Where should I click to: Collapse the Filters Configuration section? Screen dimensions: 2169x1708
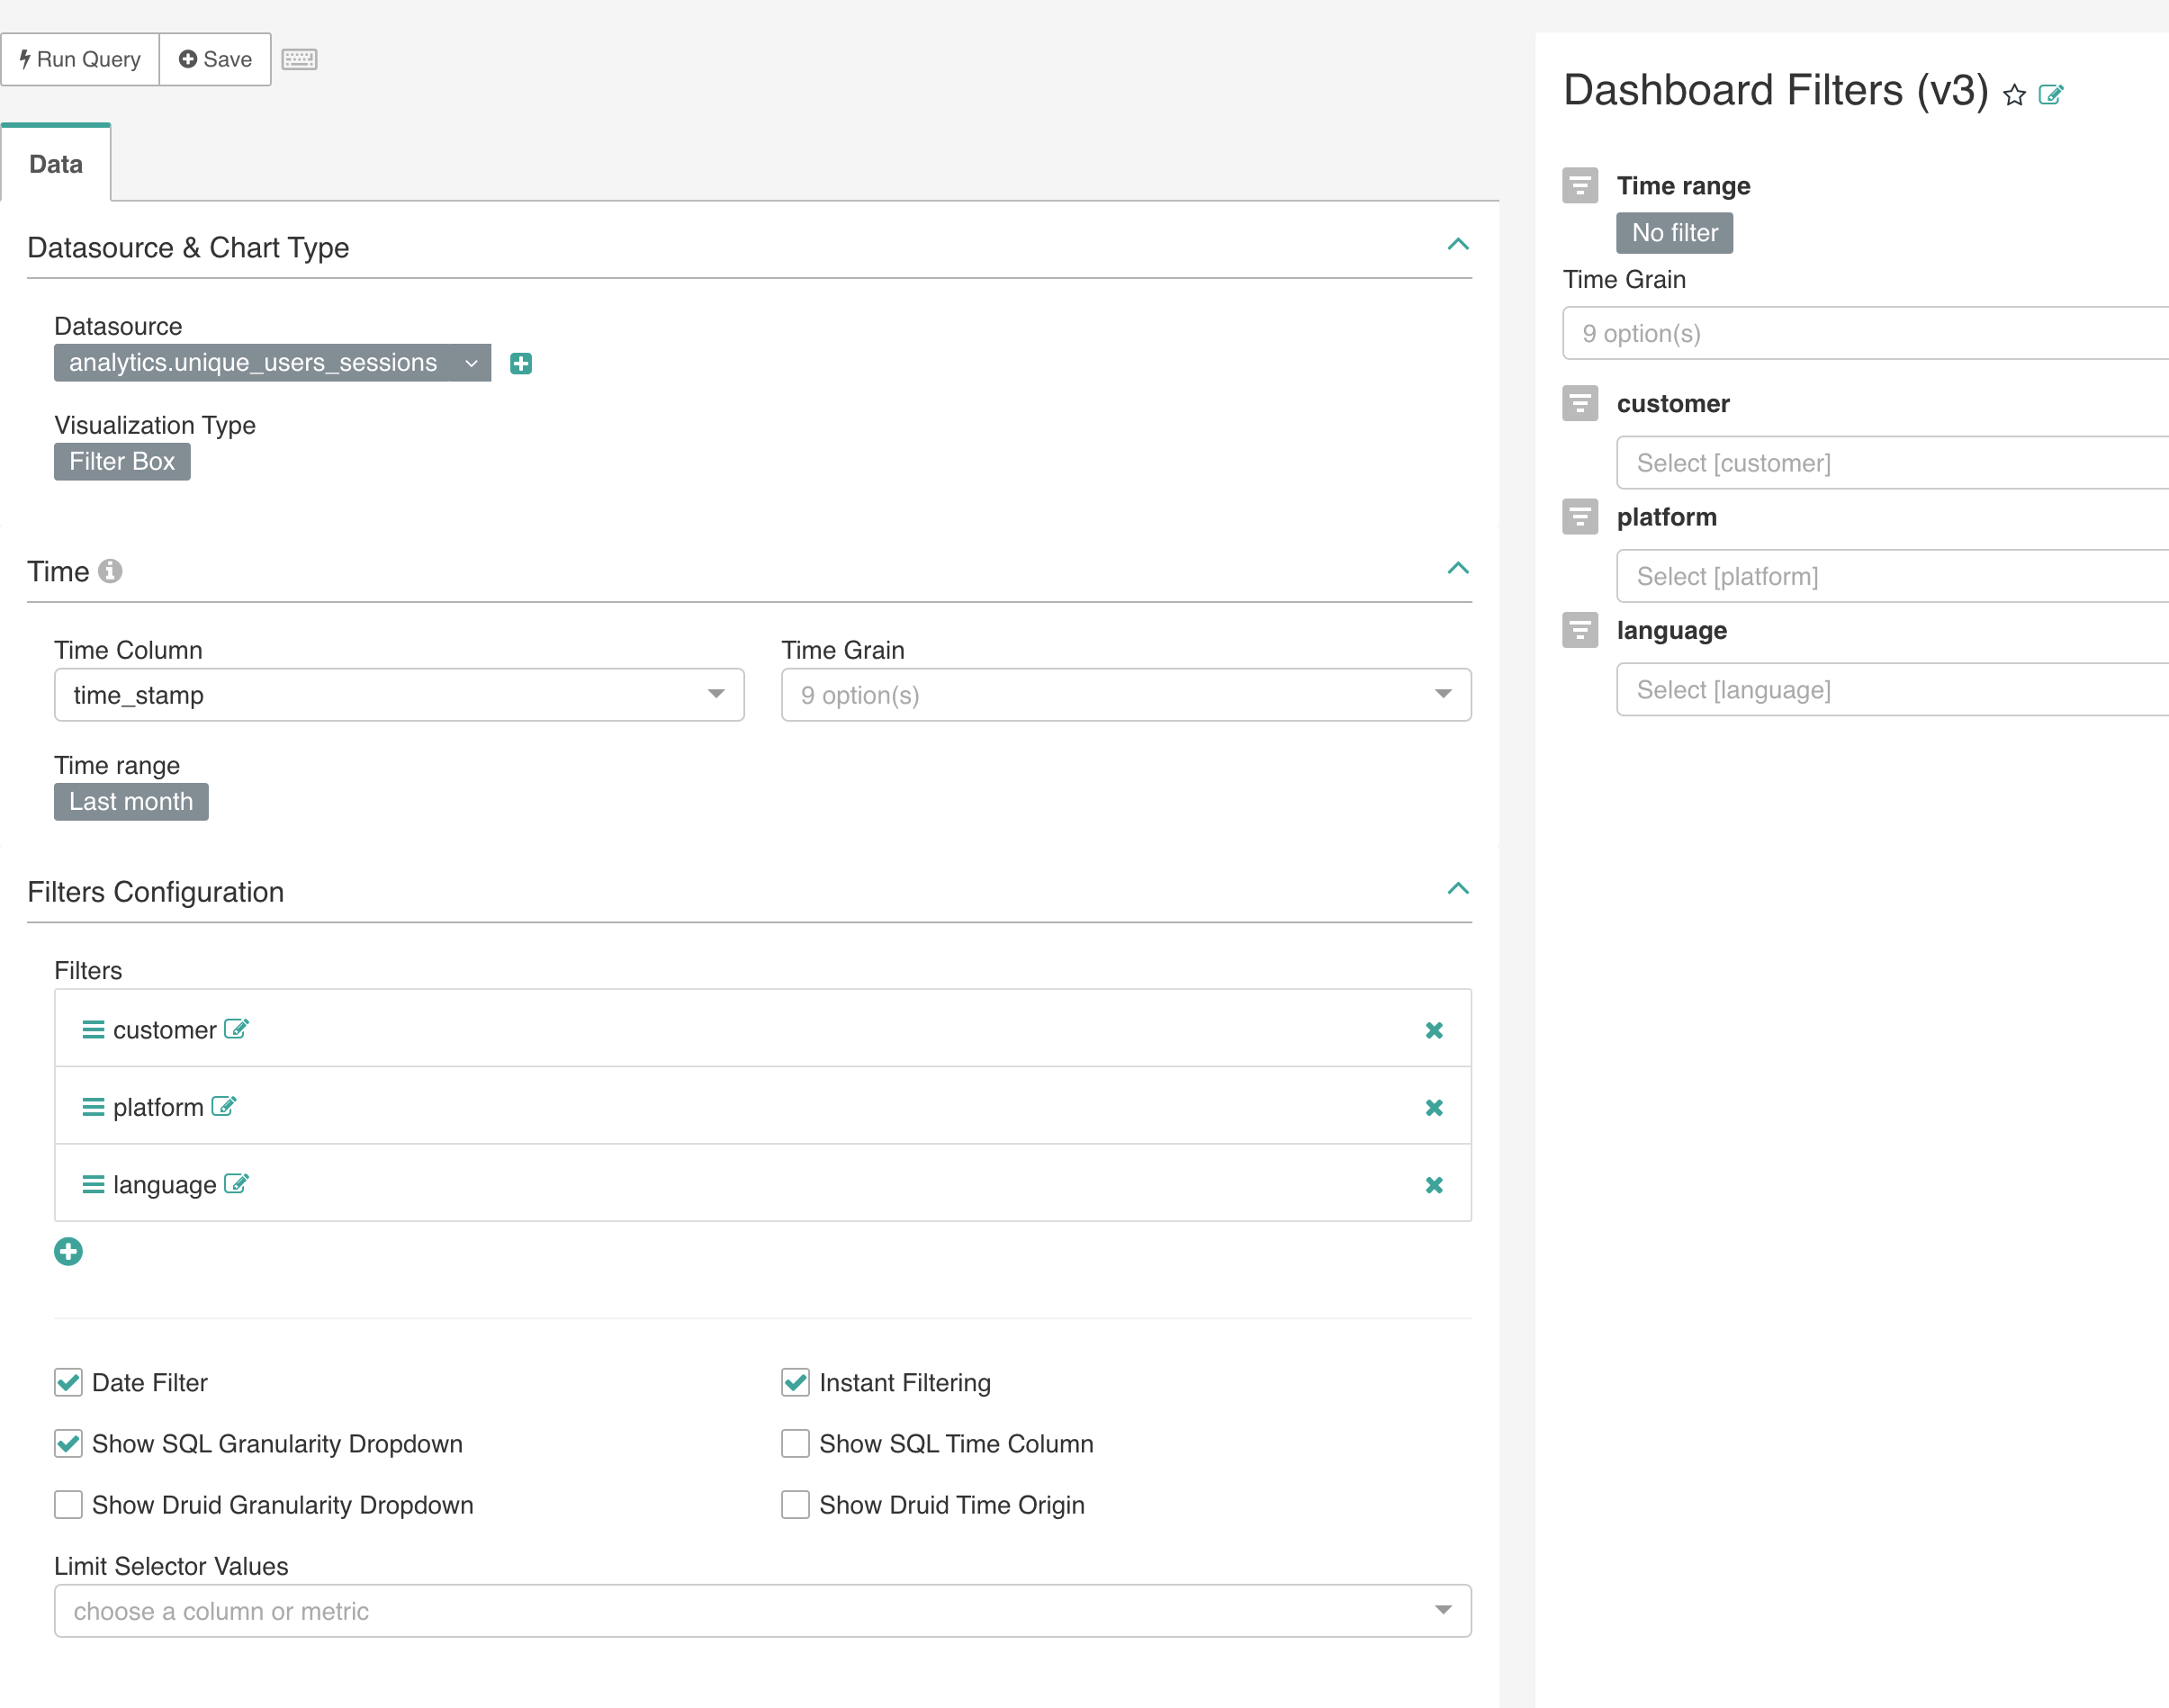(1457, 888)
